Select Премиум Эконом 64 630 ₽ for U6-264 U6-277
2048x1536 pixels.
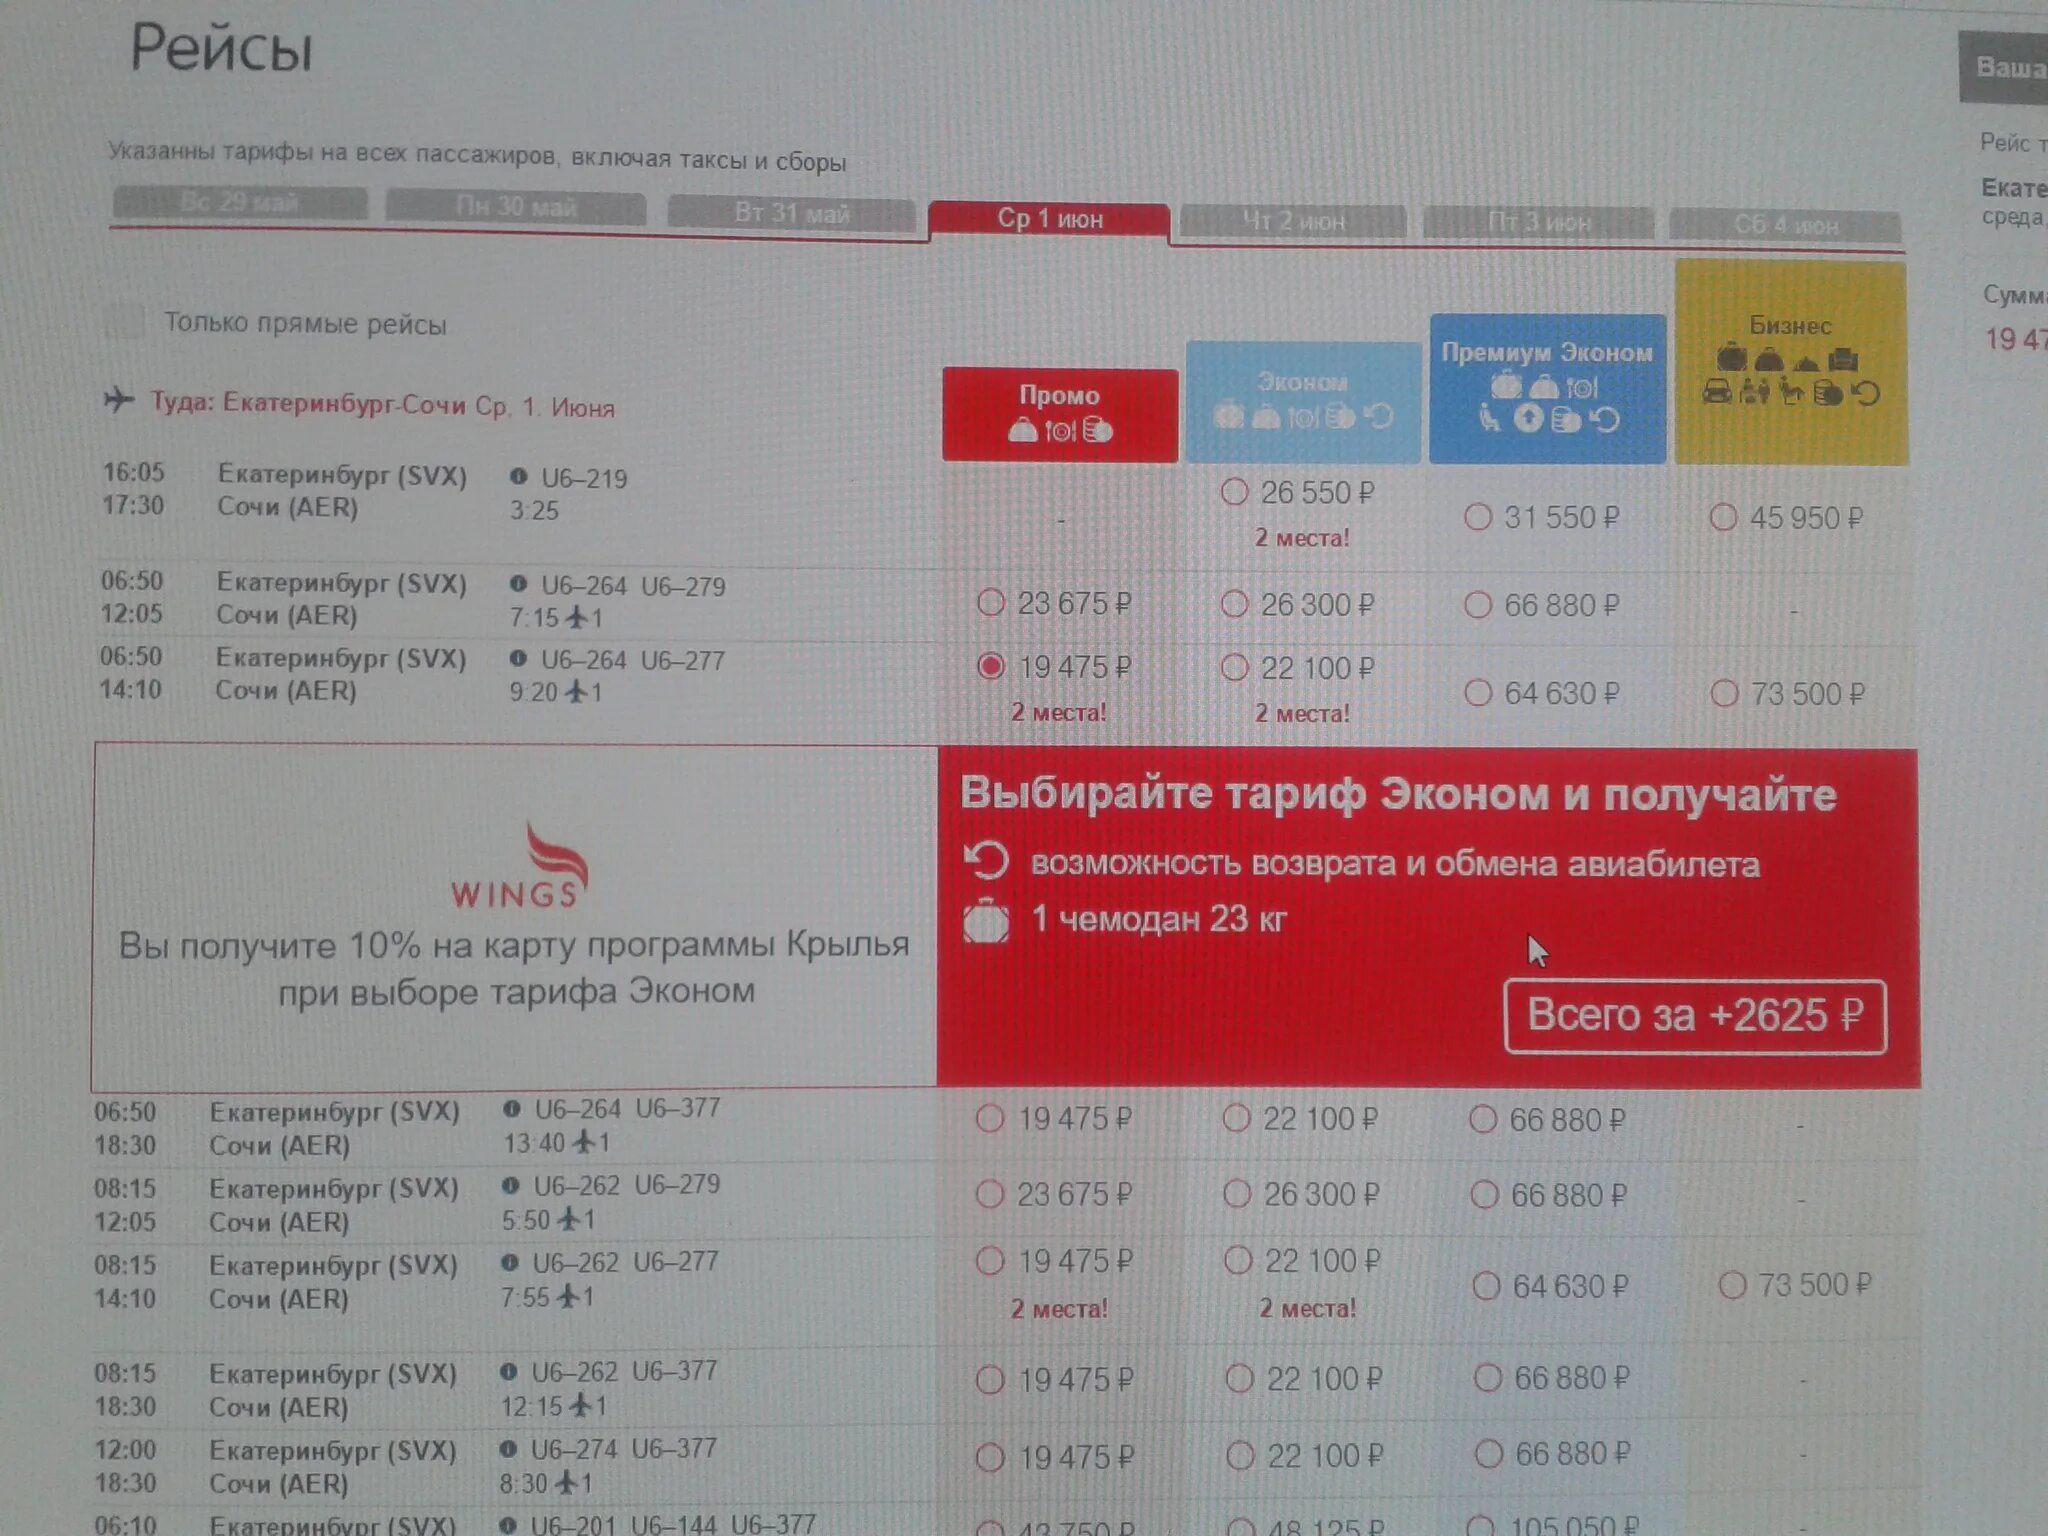click(1479, 692)
